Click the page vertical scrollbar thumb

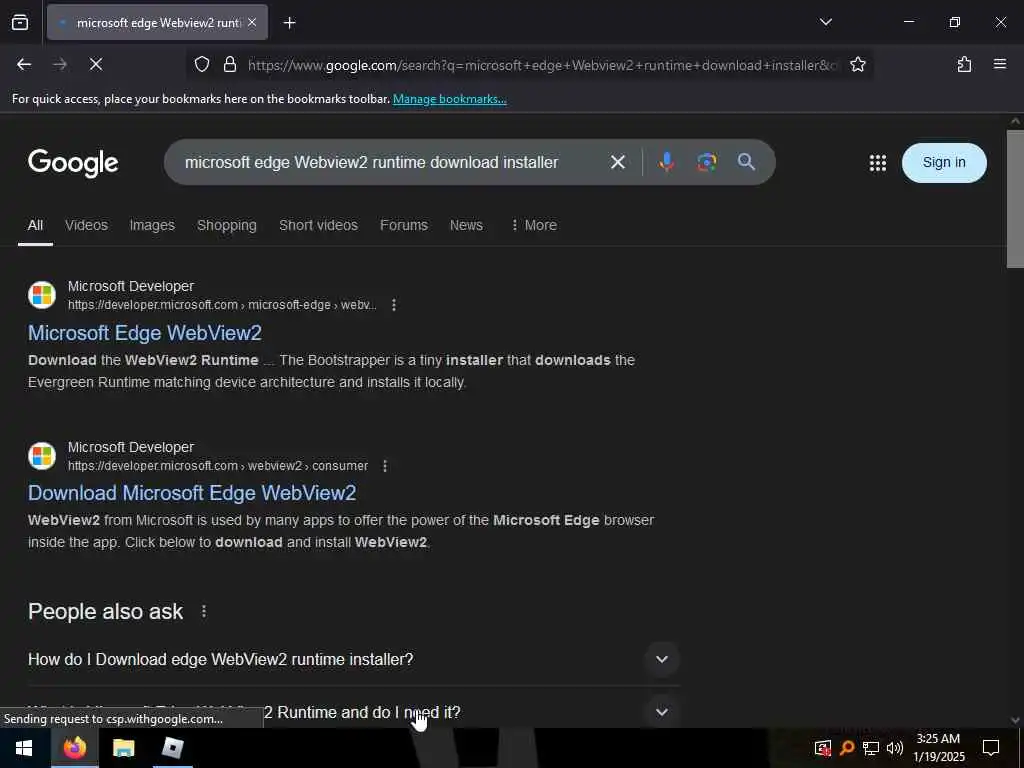tap(1015, 199)
